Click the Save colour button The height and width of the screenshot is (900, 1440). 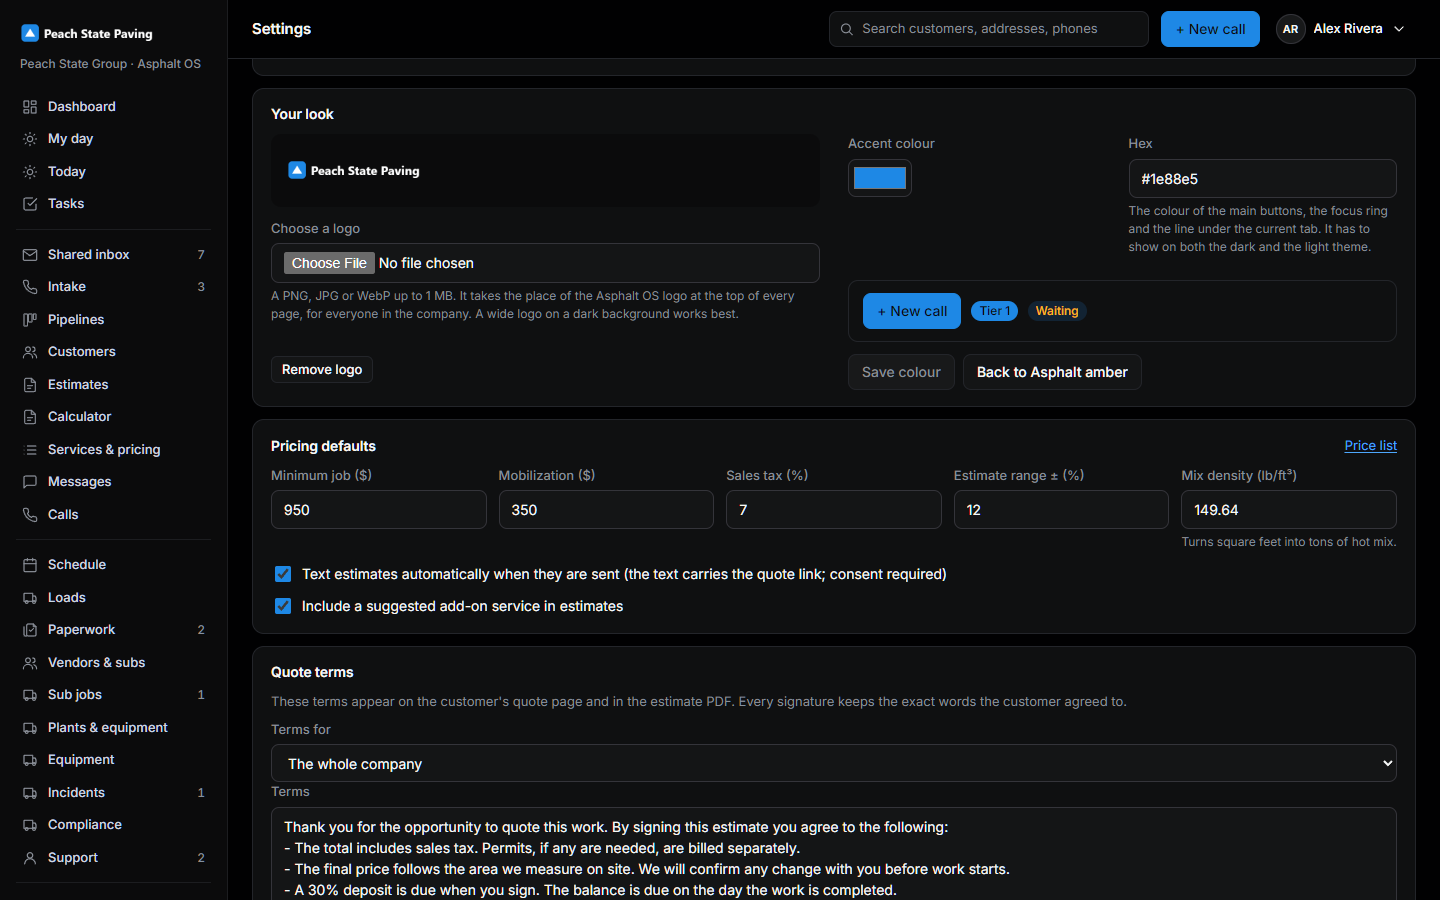[x=901, y=372]
